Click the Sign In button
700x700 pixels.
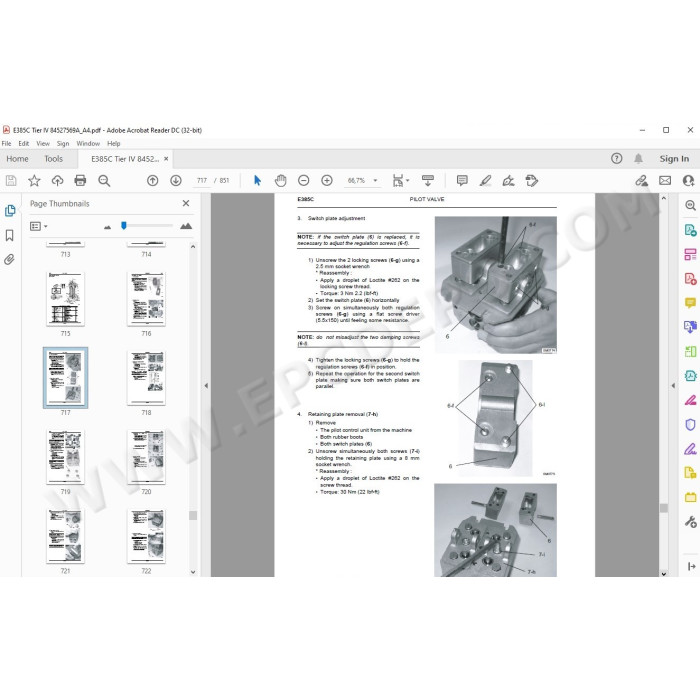(x=674, y=158)
